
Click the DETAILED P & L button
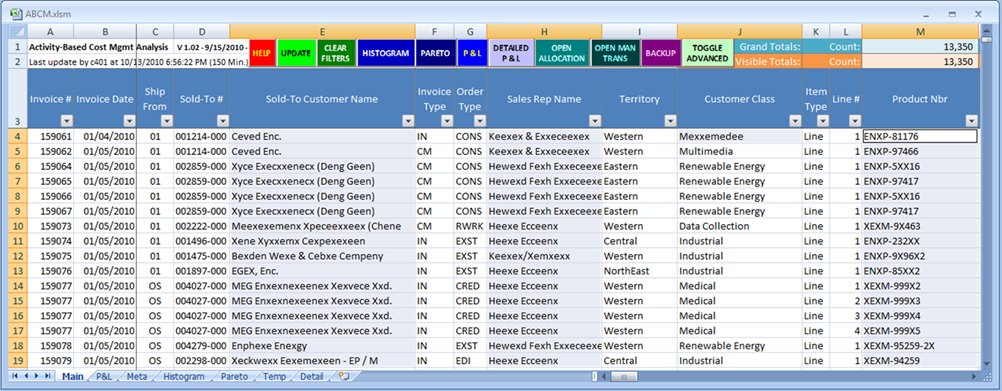coord(511,54)
